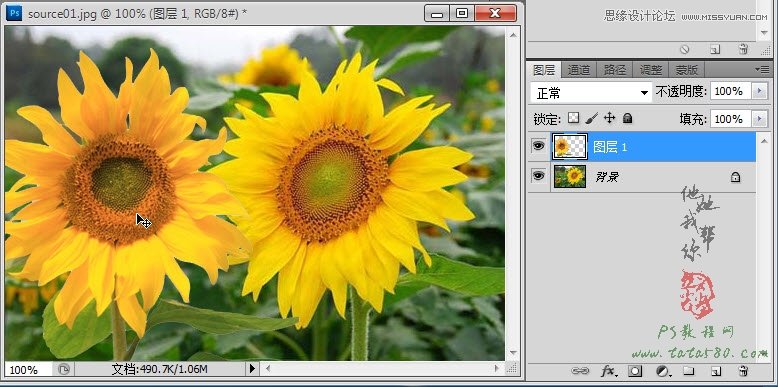This screenshot has height=387, width=778.
Task: Create new layer in Layers panel footer
Action: [715, 371]
